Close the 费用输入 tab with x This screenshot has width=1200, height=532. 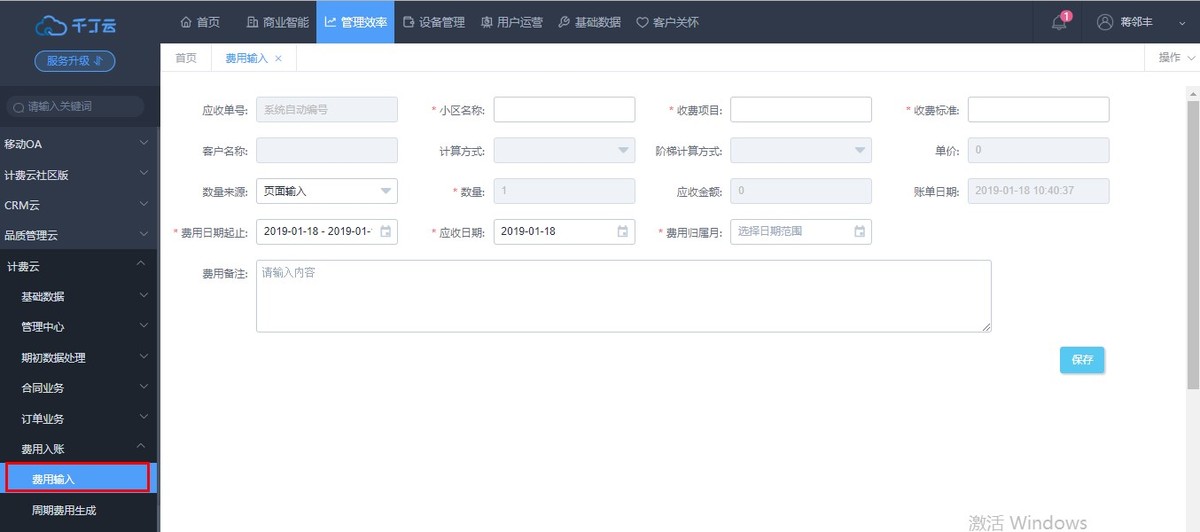point(279,59)
